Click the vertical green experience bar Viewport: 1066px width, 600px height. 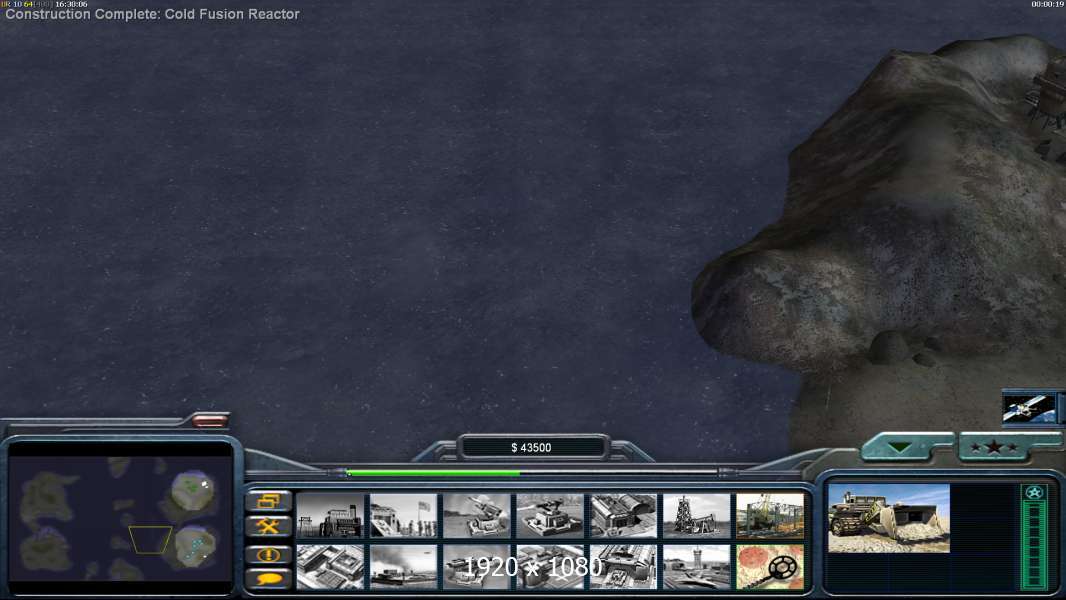click(x=1034, y=545)
